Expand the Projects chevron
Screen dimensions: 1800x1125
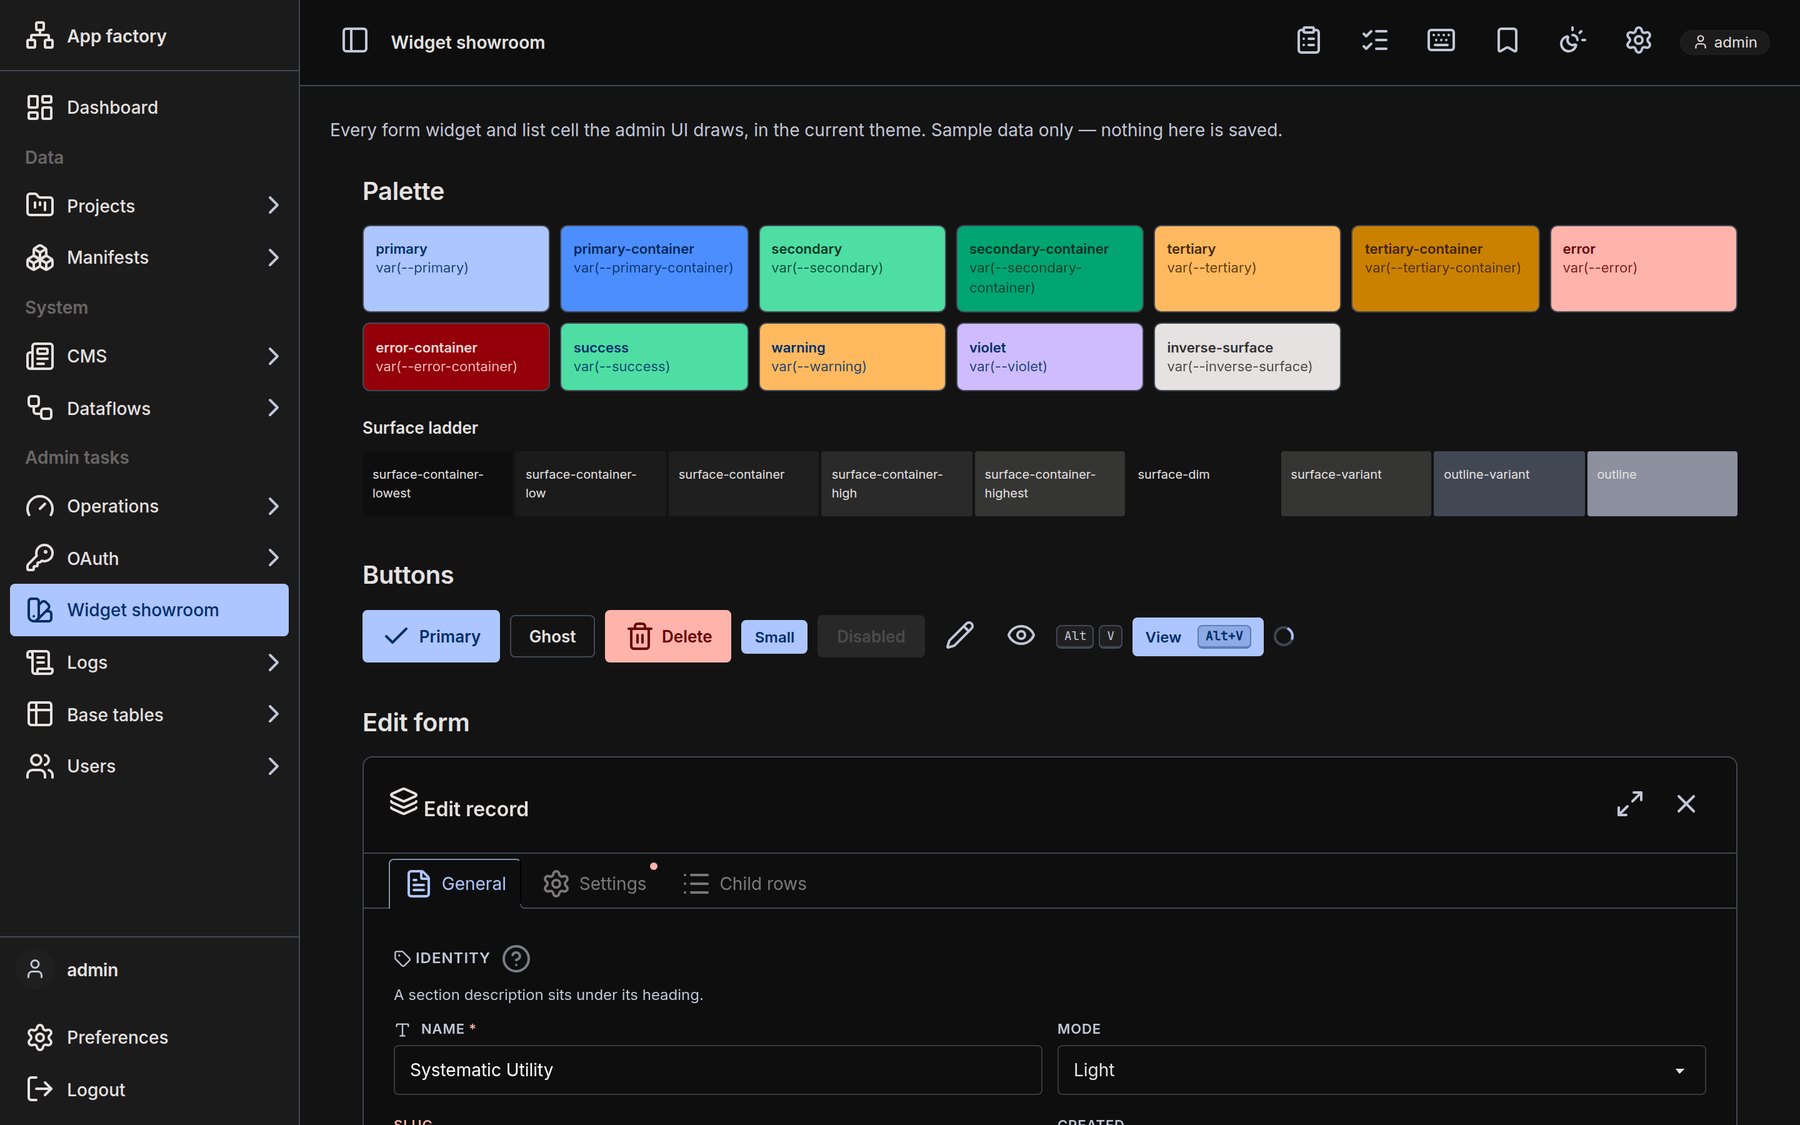273,205
